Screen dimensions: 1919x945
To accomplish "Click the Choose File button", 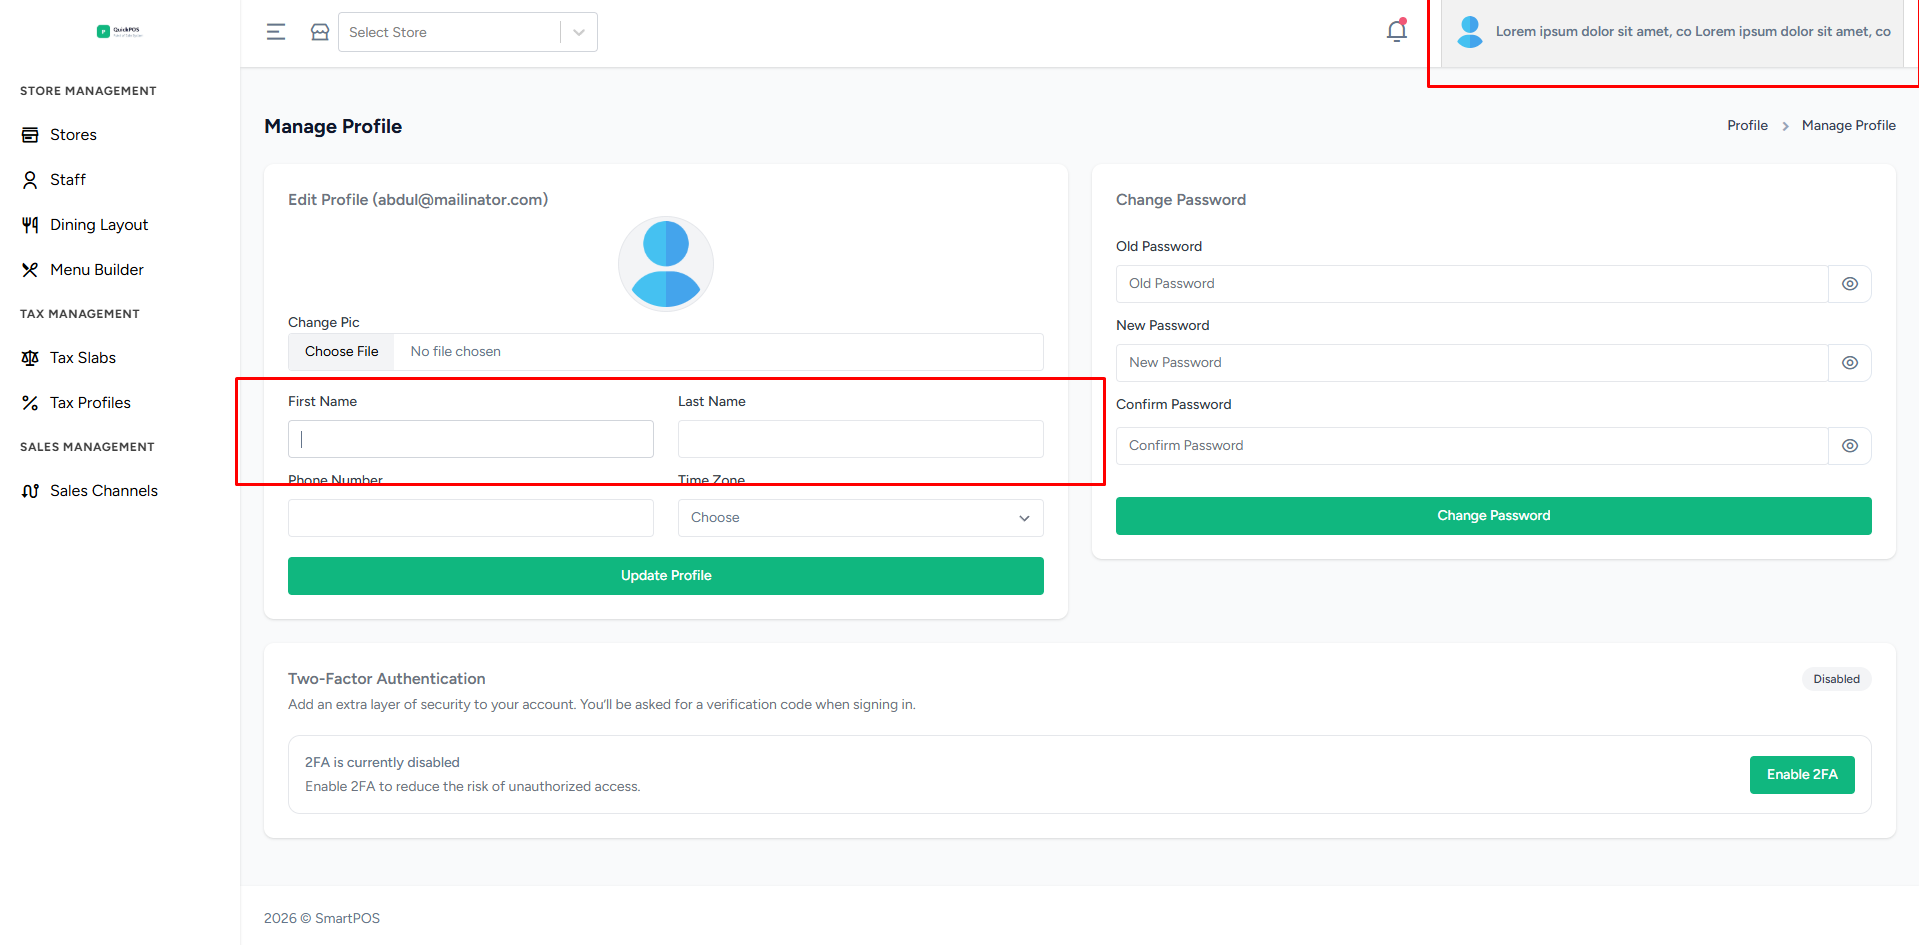I will coord(341,352).
